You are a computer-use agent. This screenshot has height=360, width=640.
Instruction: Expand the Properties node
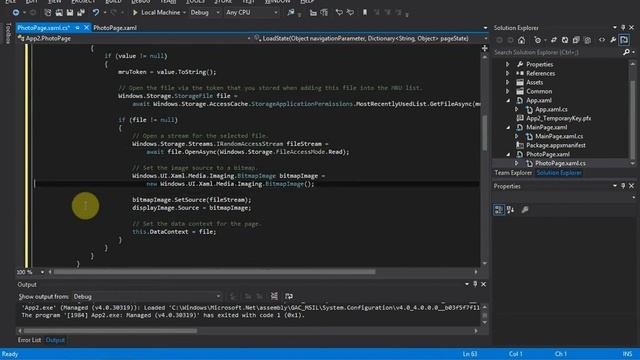coord(507,64)
